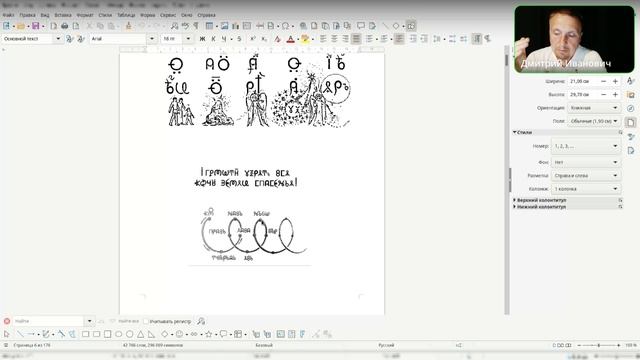Image resolution: width=640 pixels, height=360 pixels.
Task: Open the Таблица menu
Action: [126, 15]
